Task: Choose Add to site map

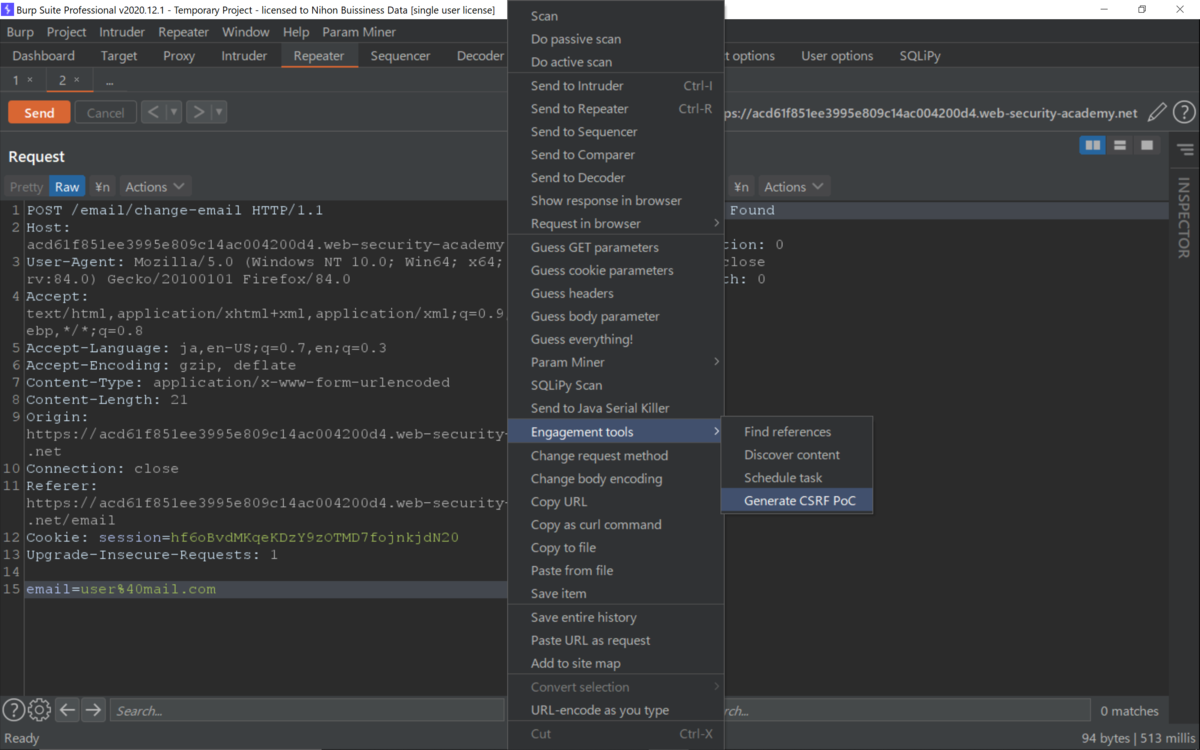Action: [x=615, y=664]
